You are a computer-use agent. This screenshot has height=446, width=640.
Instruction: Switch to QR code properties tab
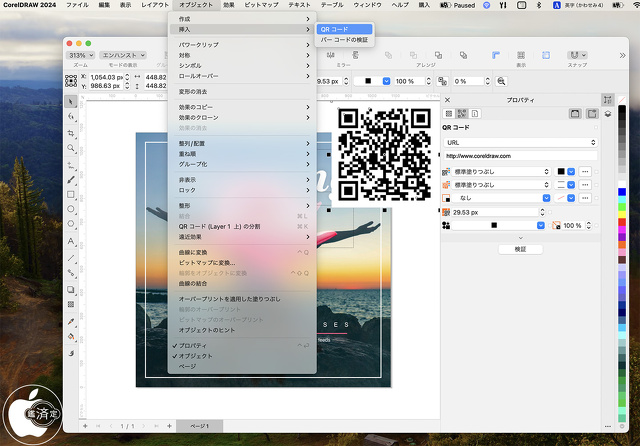[x=462, y=113]
